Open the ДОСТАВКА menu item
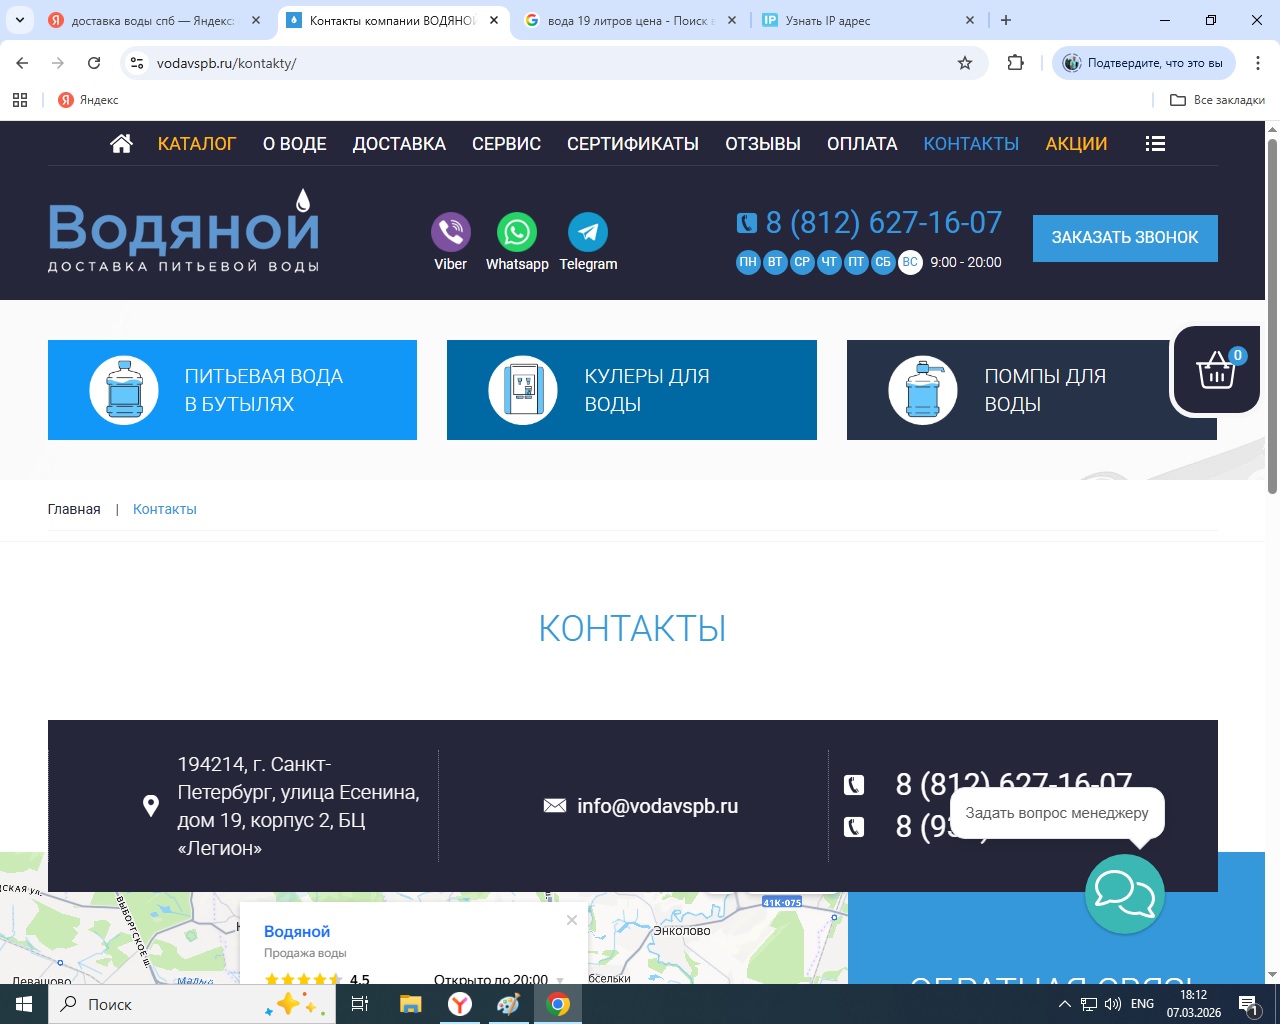The height and width of the screenshot is (1024, 1280). pos(399,144)
